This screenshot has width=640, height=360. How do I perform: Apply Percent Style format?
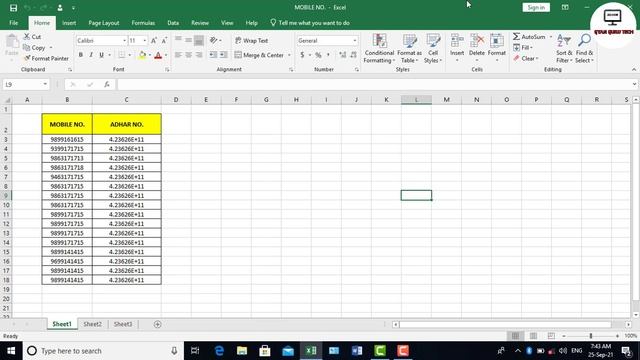[x=318, y=55]
